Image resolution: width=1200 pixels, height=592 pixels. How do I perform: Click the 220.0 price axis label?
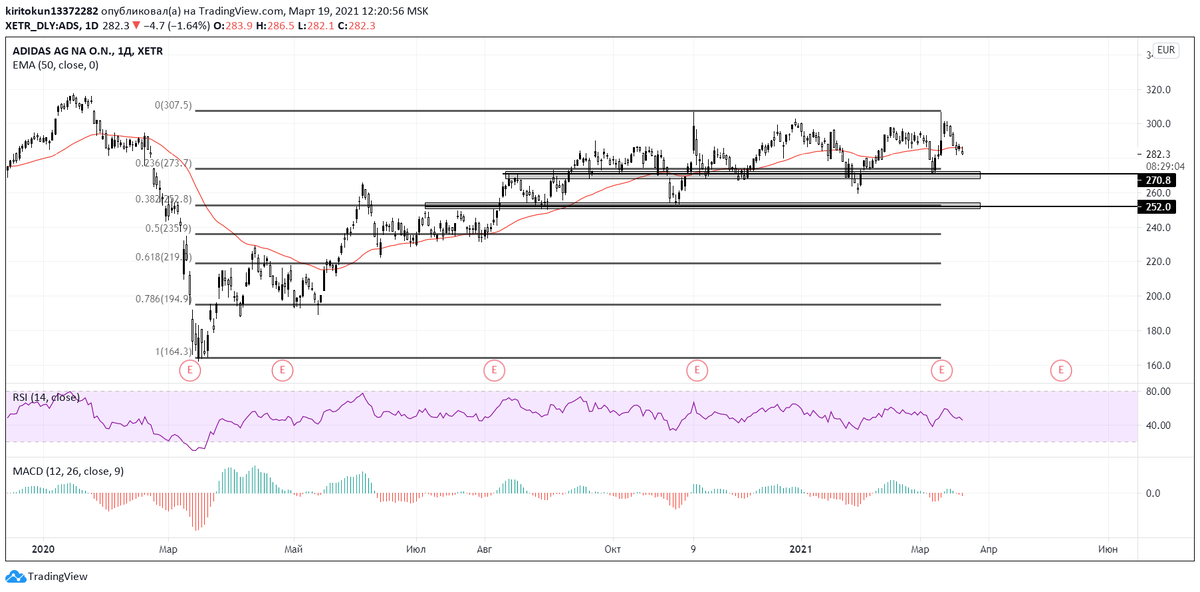point(1159,262)
